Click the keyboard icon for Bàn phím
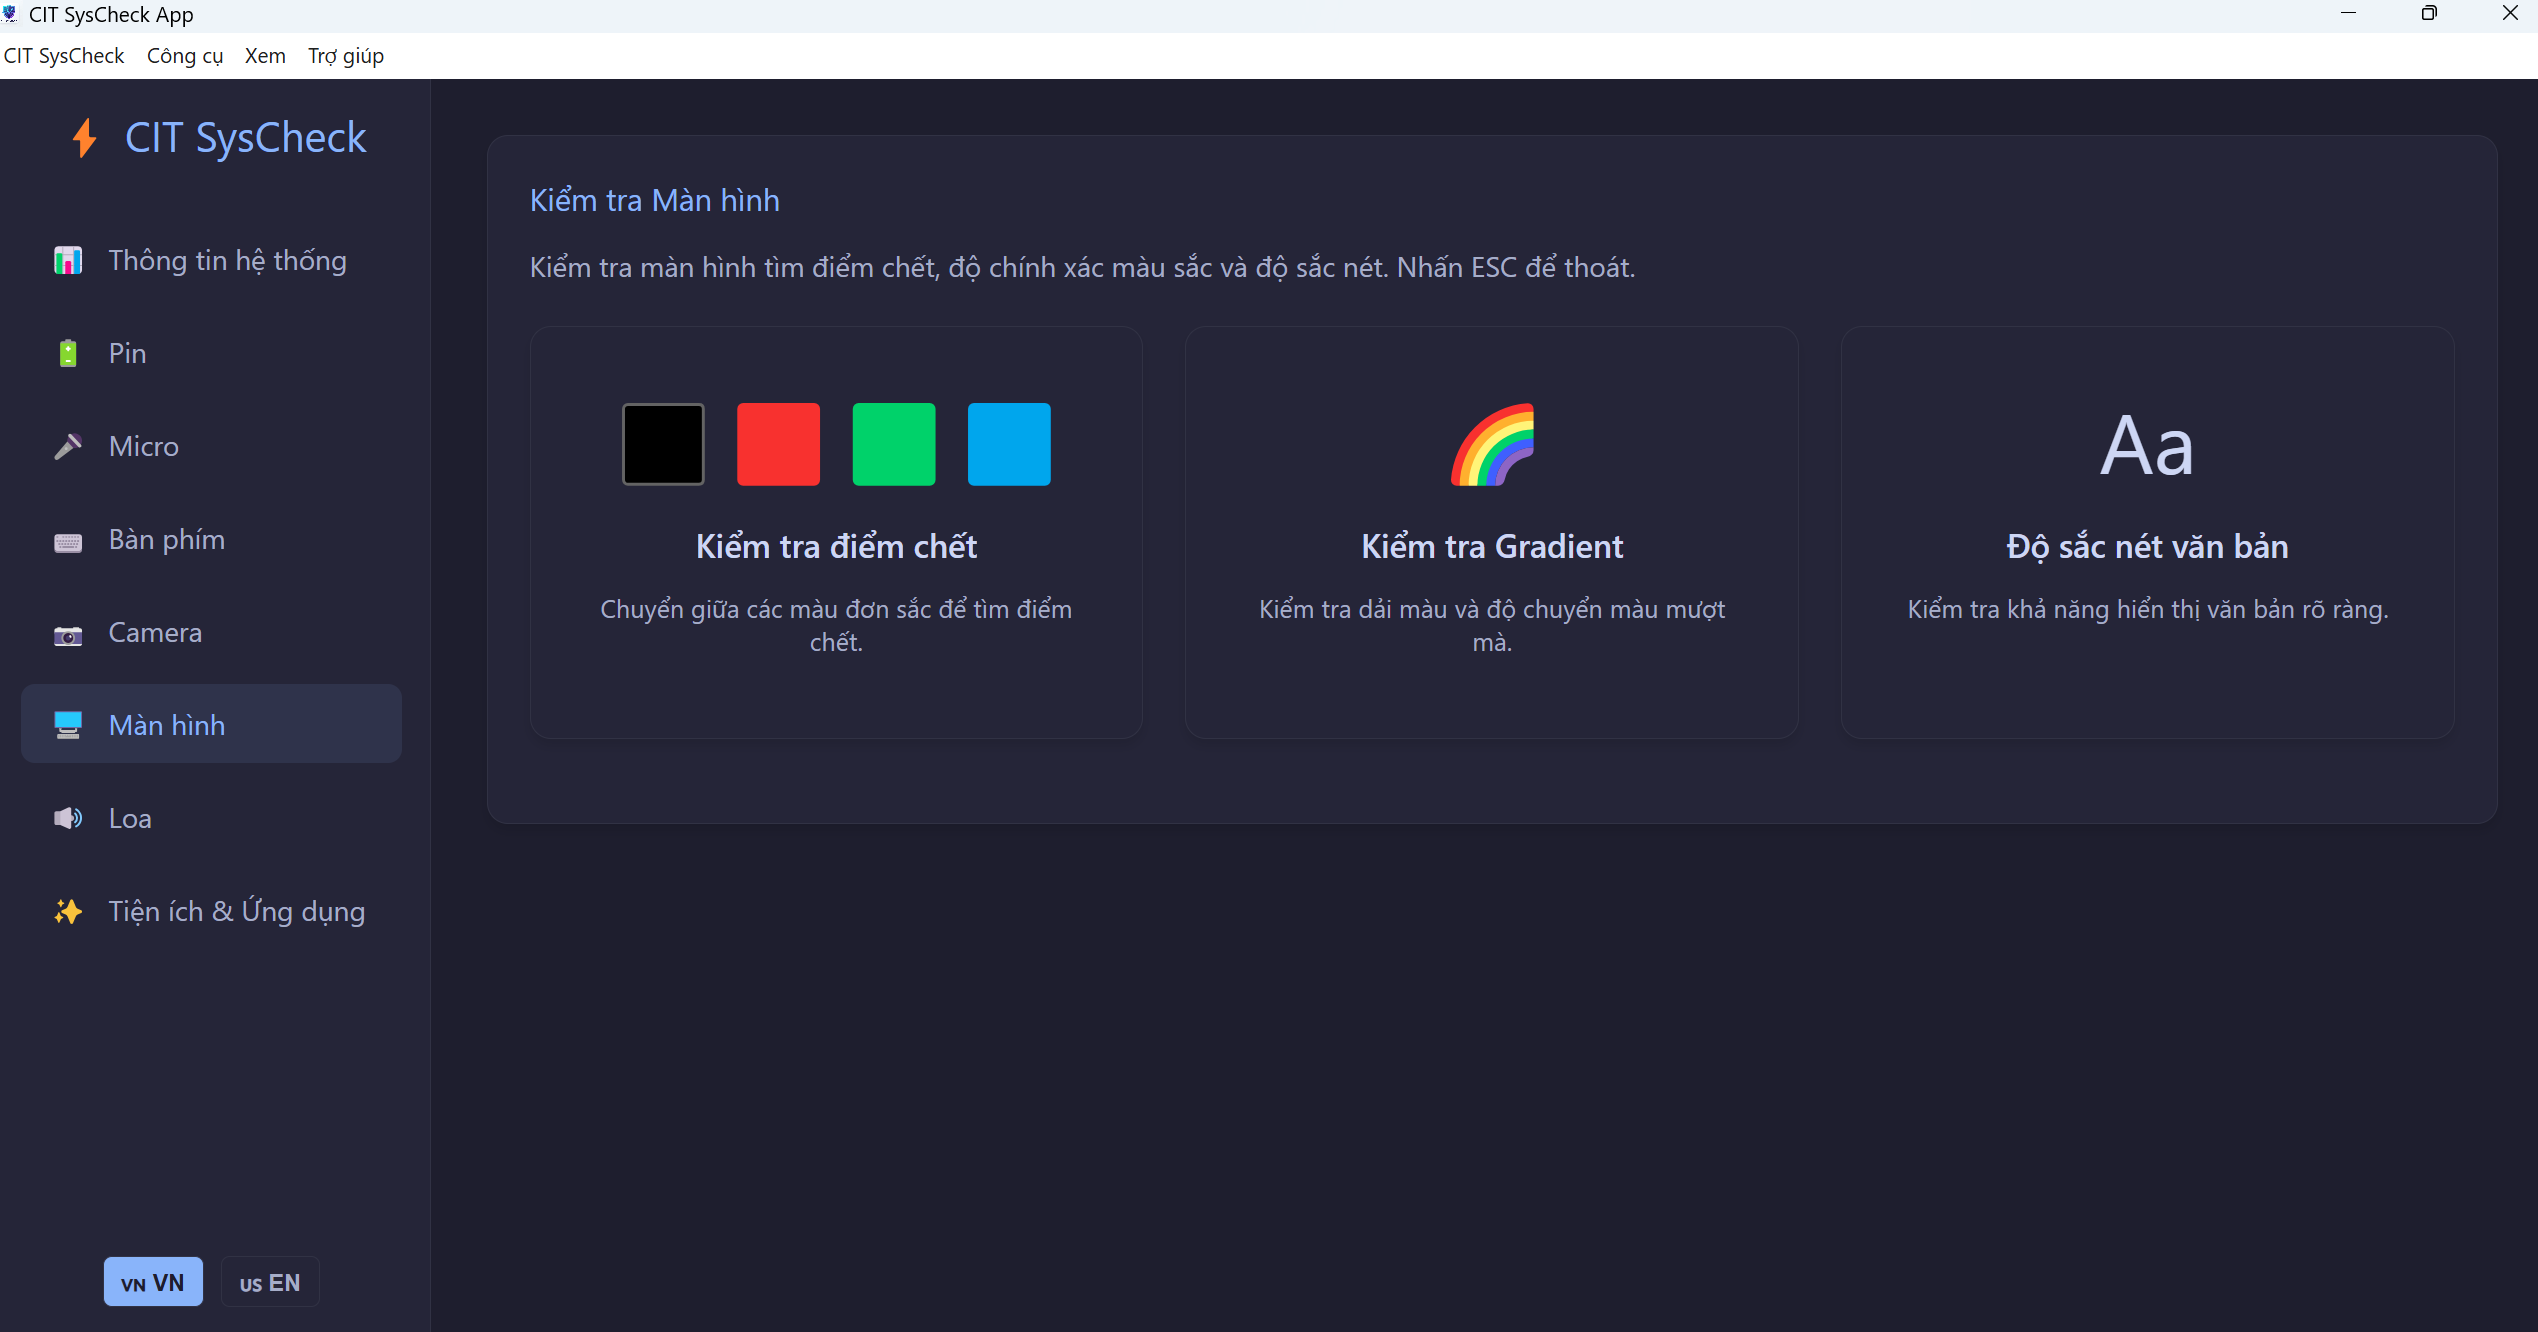 pyautogui.click(x=68, y=541)
